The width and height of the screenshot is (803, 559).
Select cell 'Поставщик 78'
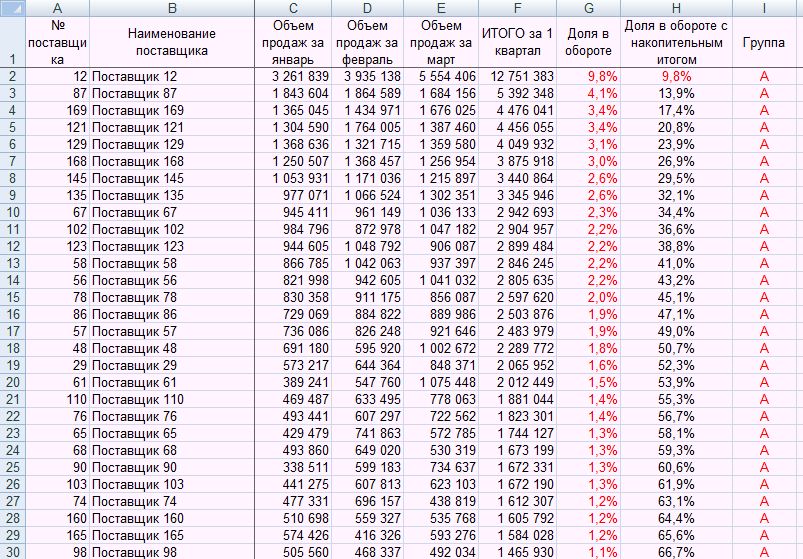[x=172, y=297]
